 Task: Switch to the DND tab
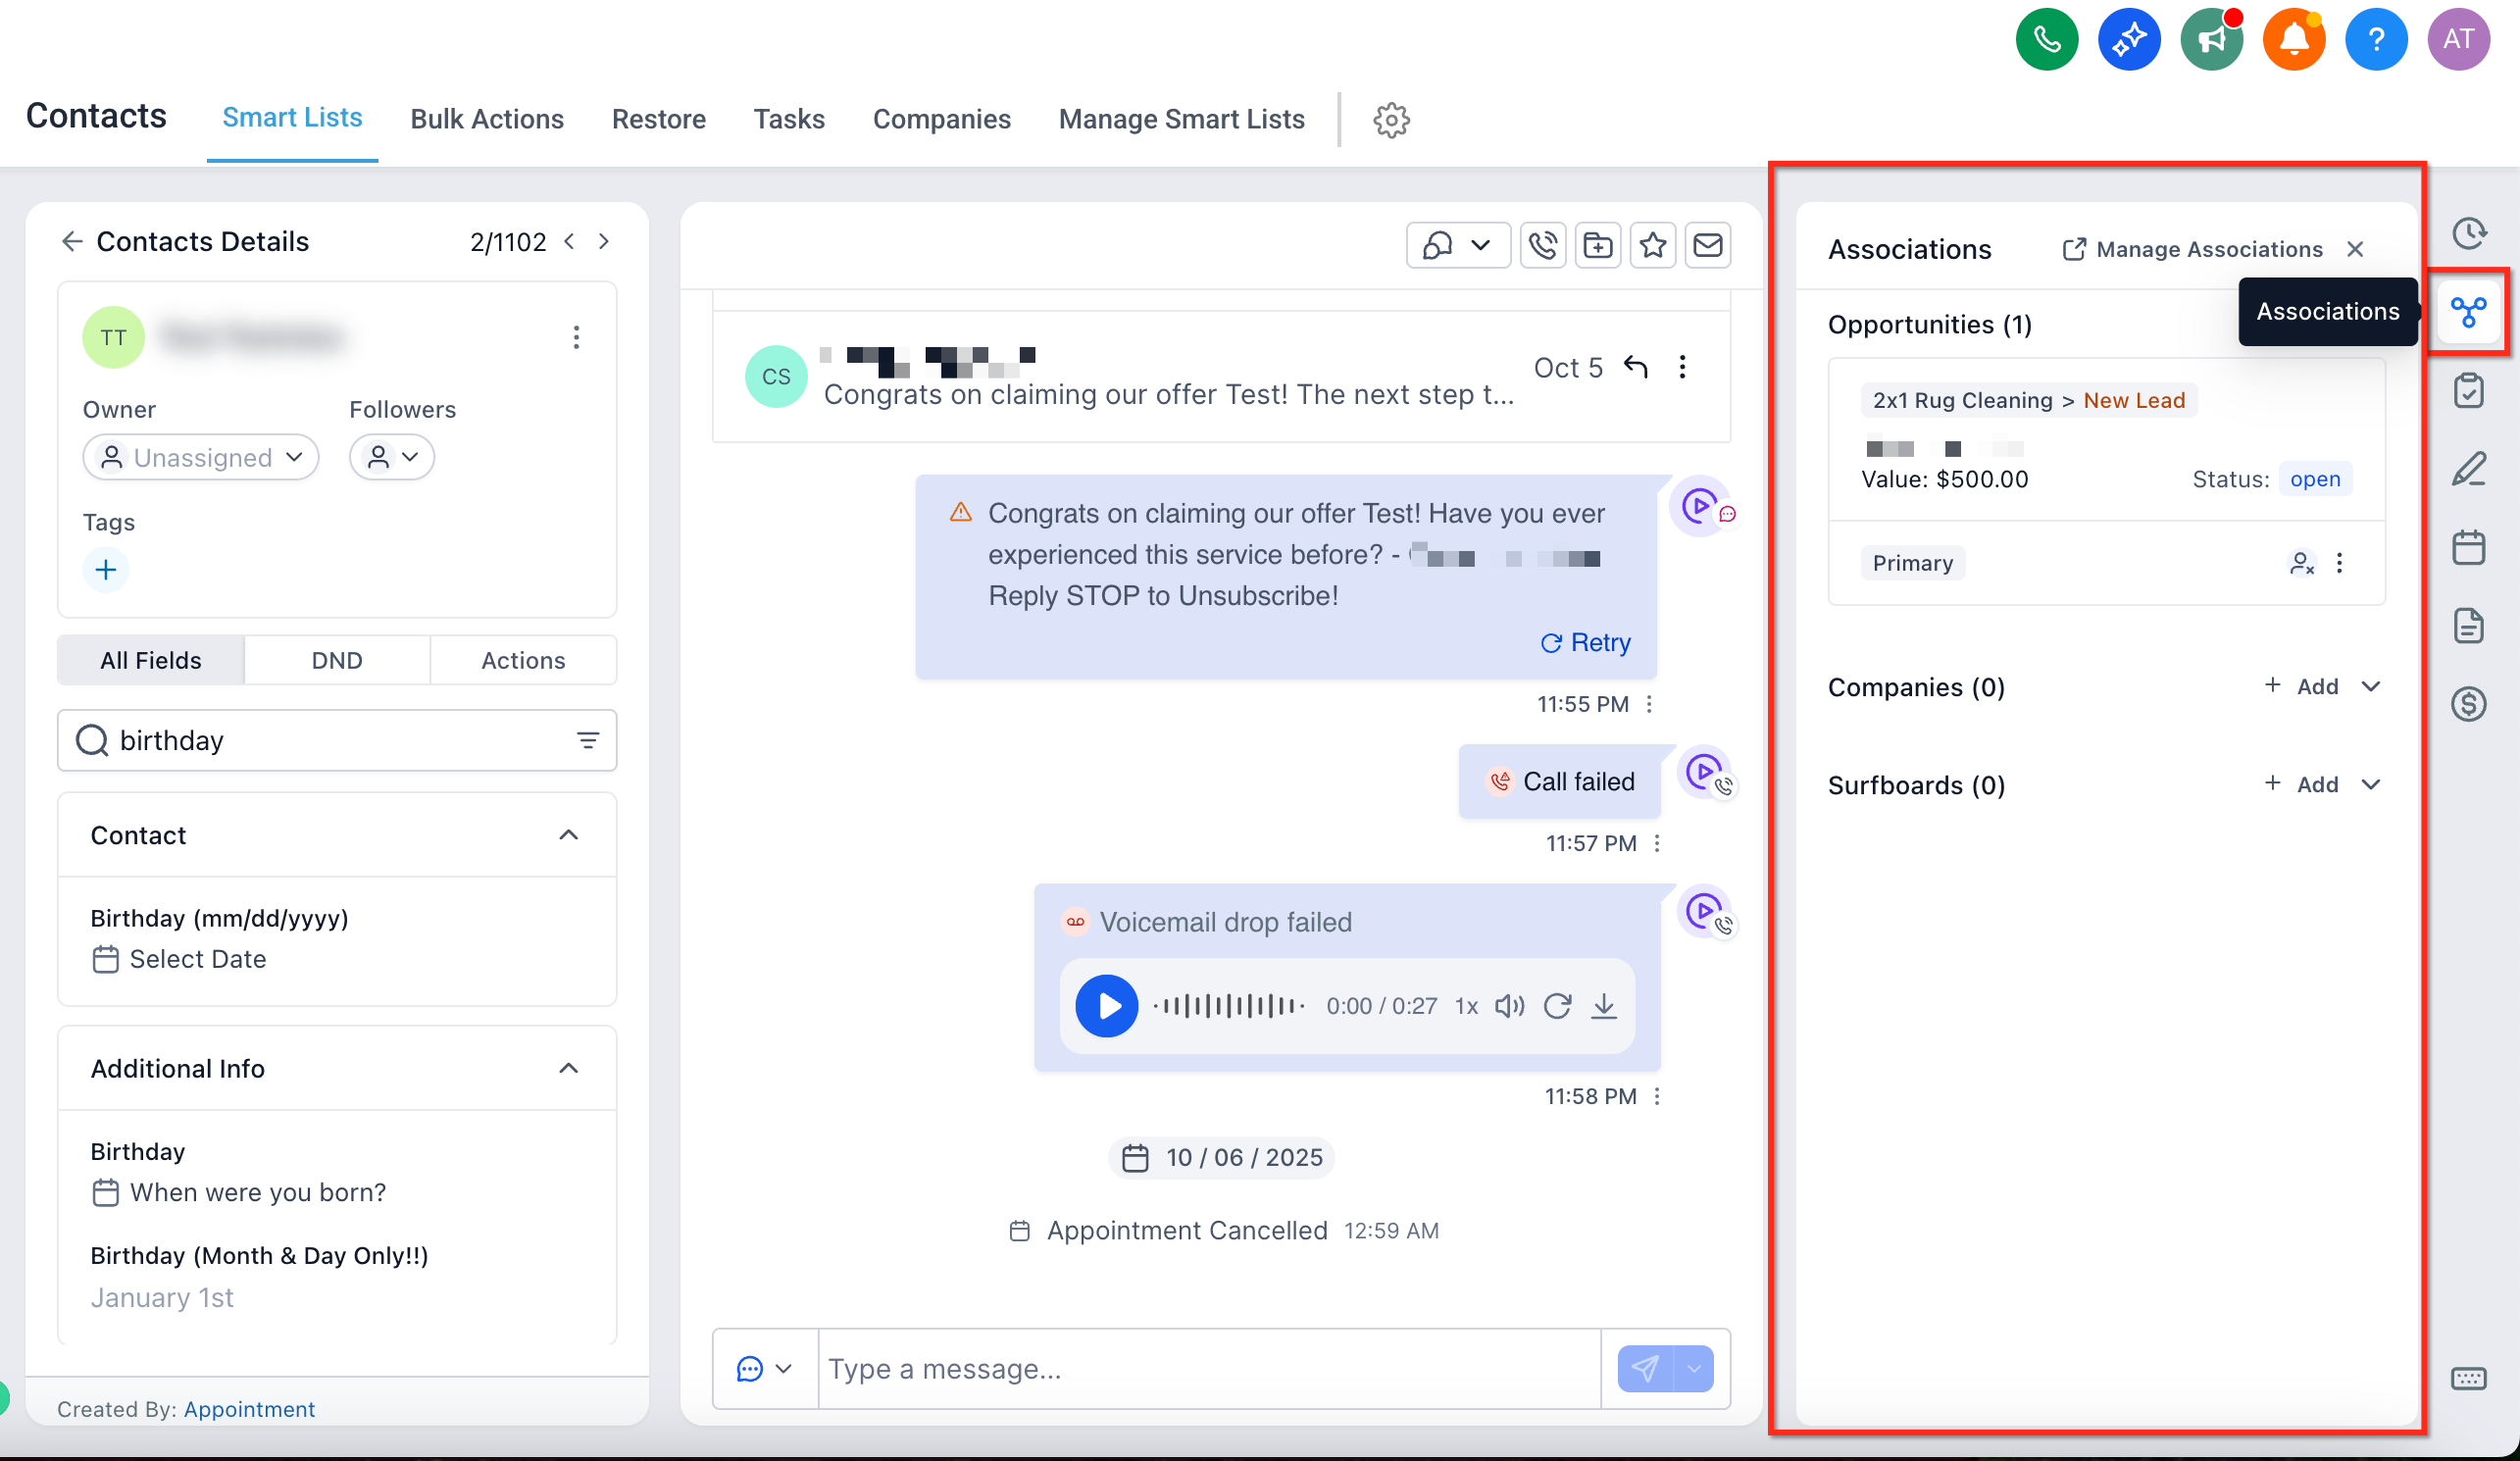pyautogui.click(x=336, y=660)
